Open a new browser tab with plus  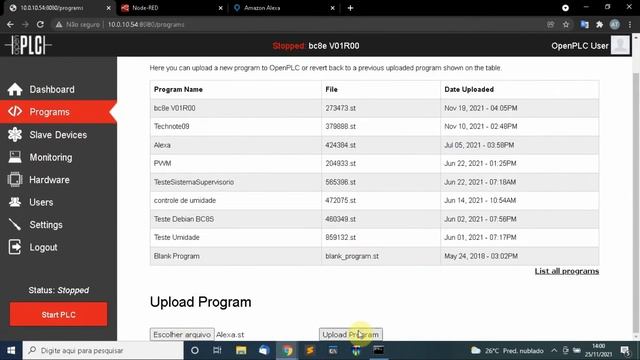coord(350,8)
